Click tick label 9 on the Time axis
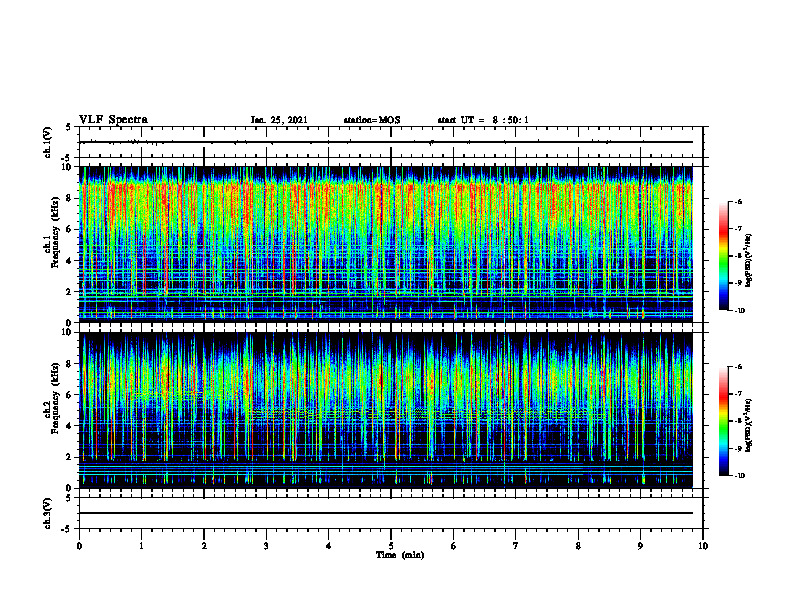This screenshot has height=612, width=792. point(640,546)
